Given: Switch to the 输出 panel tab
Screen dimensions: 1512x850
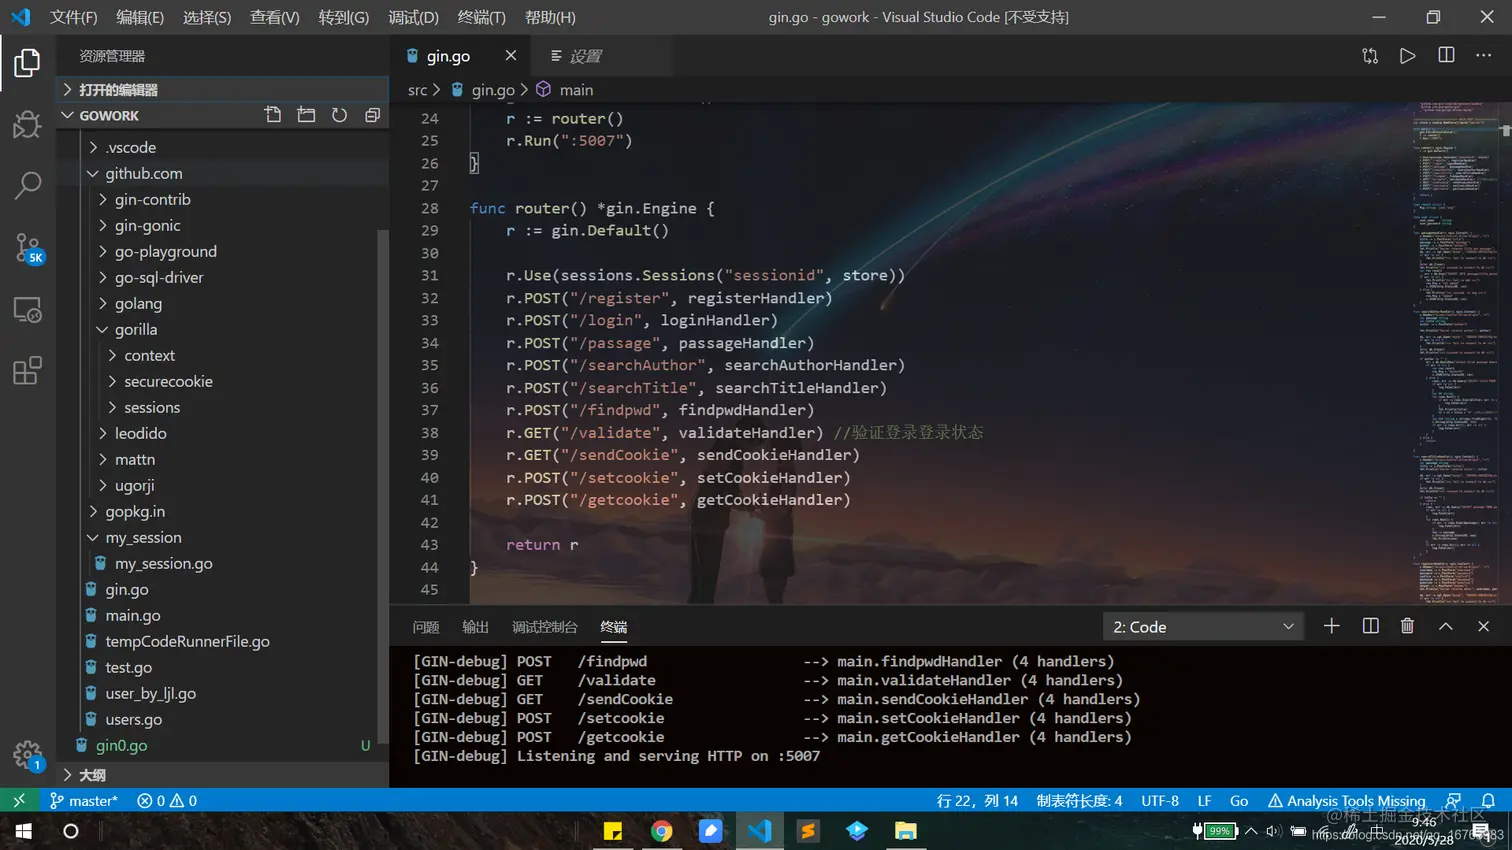Looking at the screenshot, I should click(x=475, y=627).
